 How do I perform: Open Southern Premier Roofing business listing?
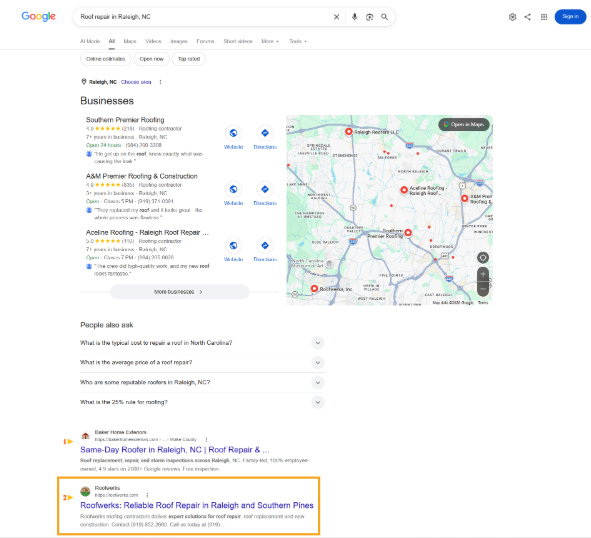(125, 120)
